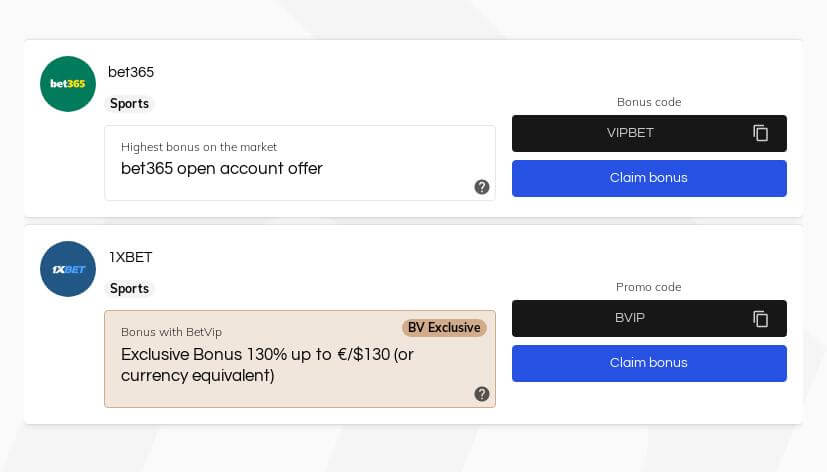827x472 pixels.
Task: Copy the VIPBET bonus code using copy icon
Action: (760, 133)
